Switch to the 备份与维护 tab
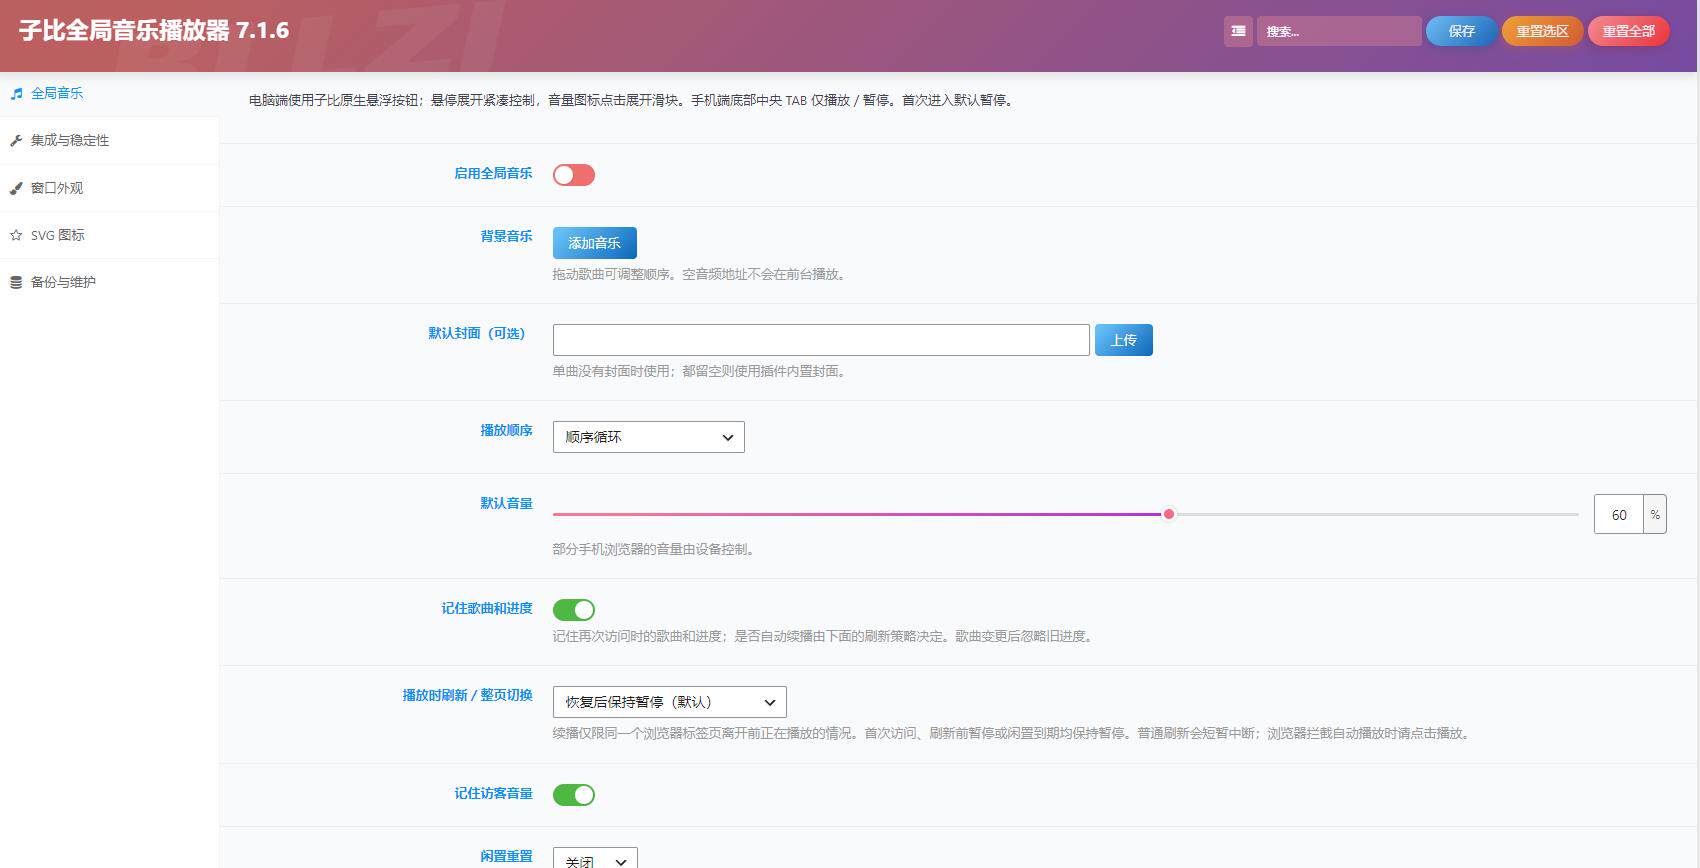Screen dimensions: 1700x868 (109, 282)
